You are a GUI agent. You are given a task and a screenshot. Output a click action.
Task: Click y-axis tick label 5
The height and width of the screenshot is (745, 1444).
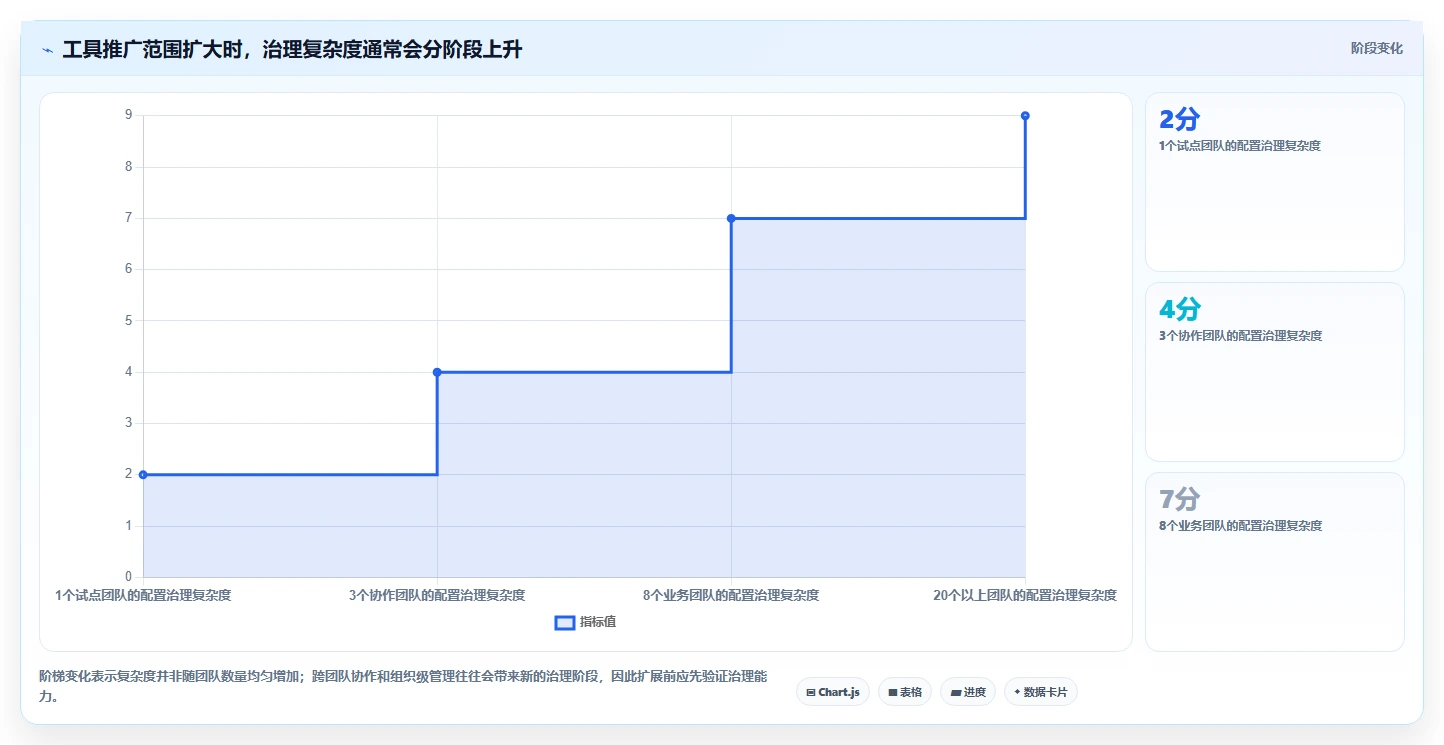(x=128, y=321)
